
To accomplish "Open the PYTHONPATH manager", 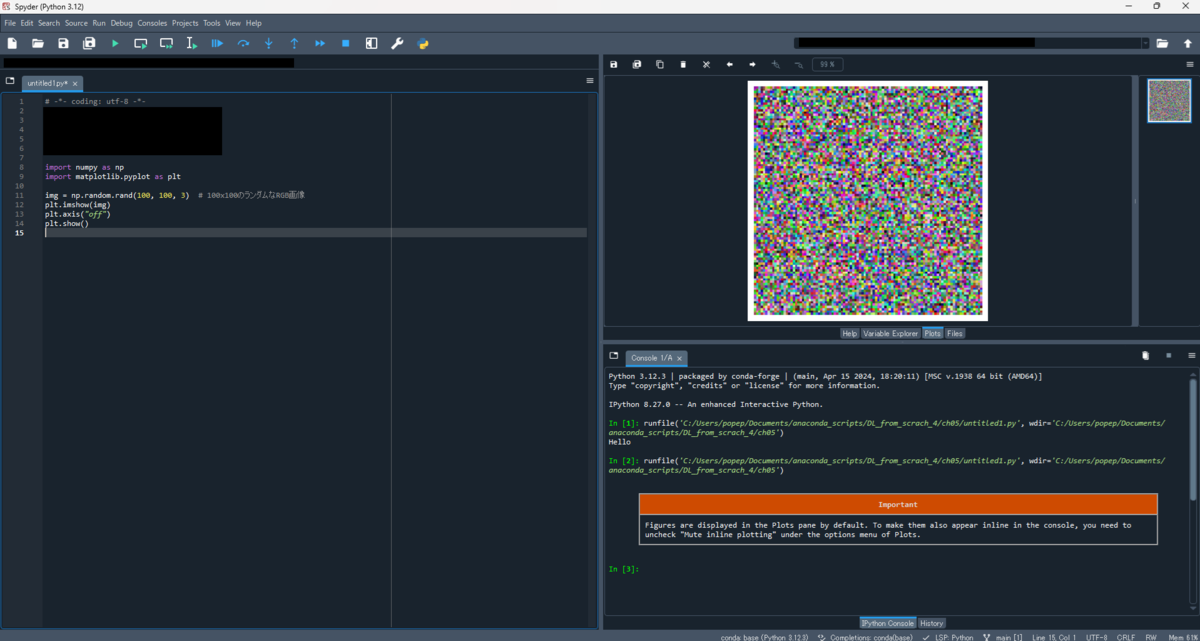I will click(x=422, y=43).
